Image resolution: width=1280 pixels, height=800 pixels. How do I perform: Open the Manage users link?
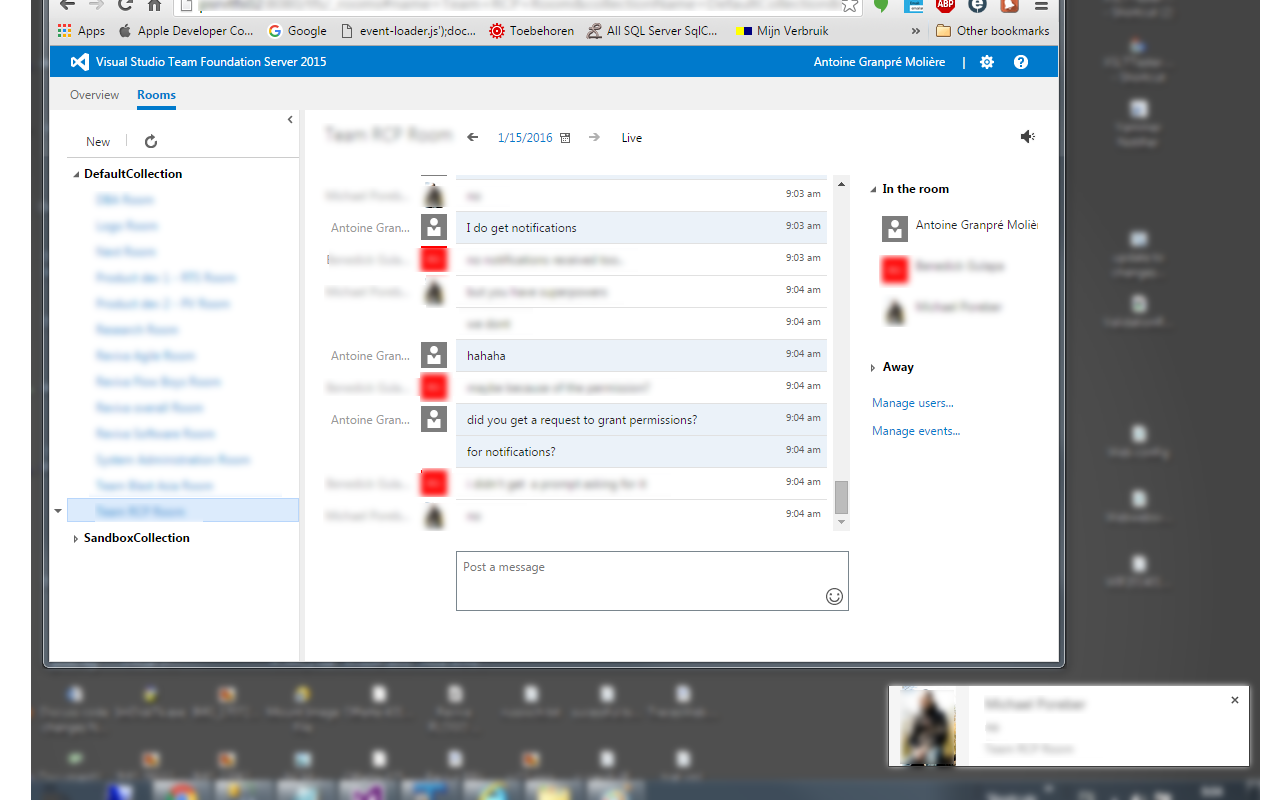coord(913,403)
